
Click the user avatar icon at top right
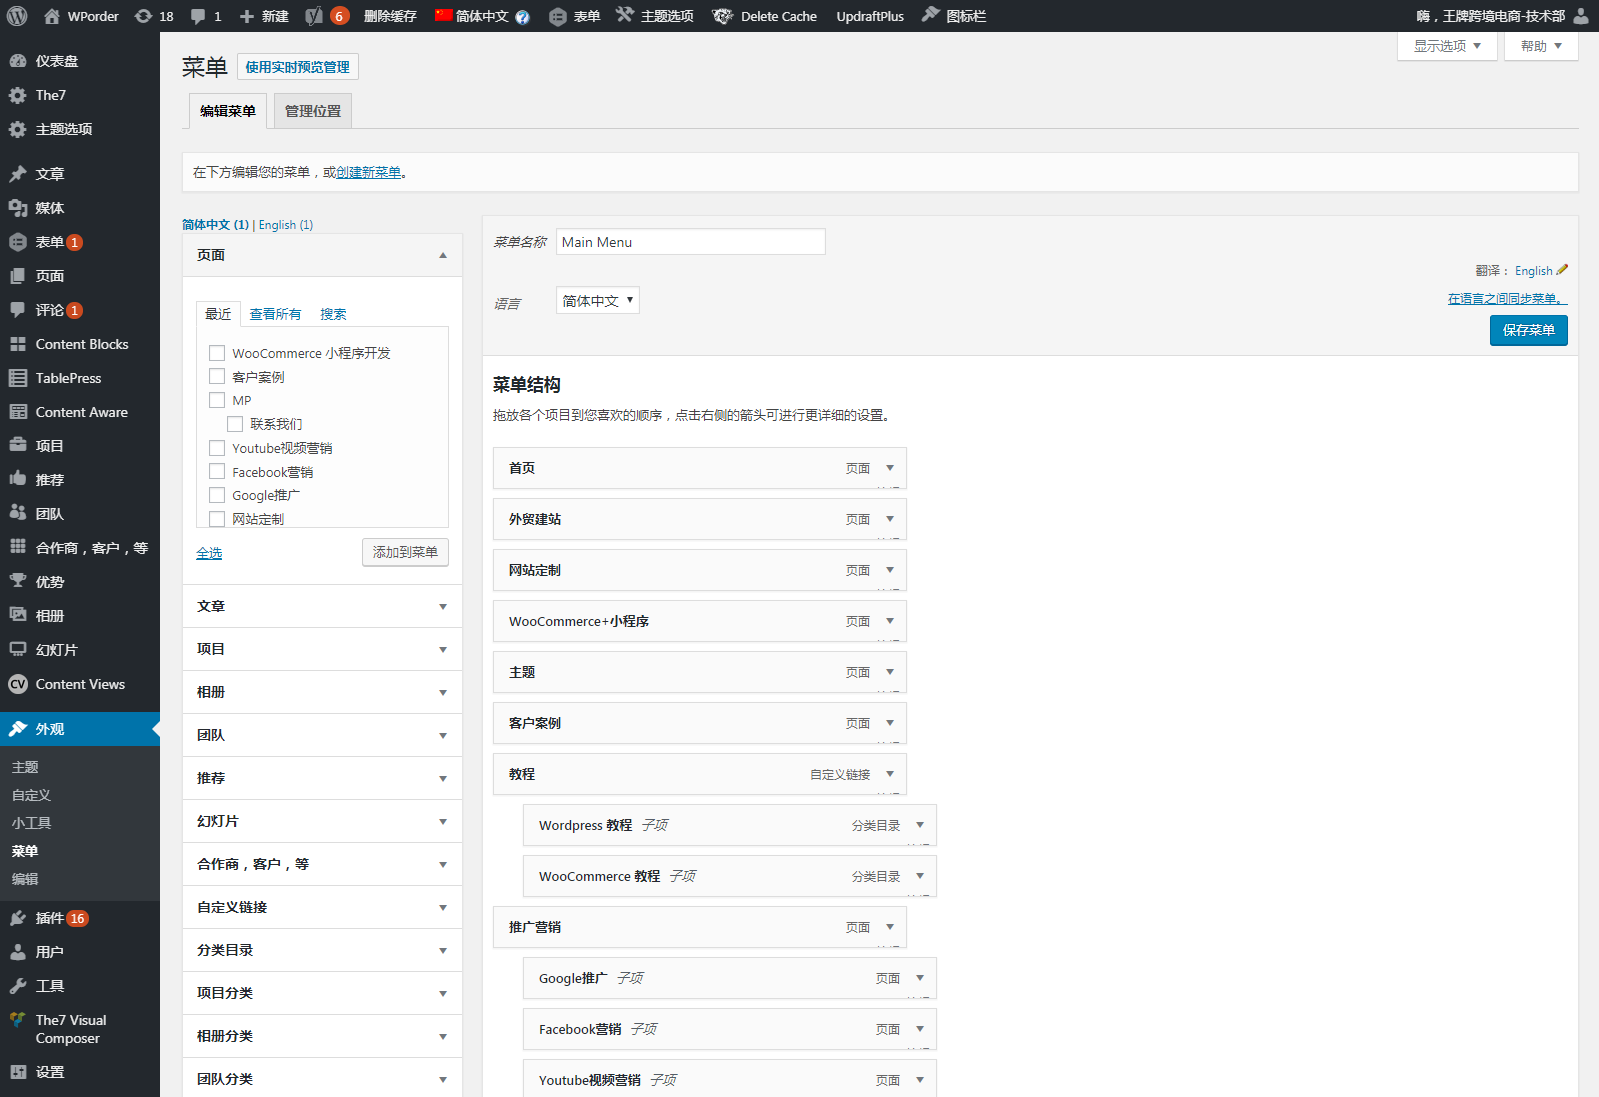click(1581, 16)
